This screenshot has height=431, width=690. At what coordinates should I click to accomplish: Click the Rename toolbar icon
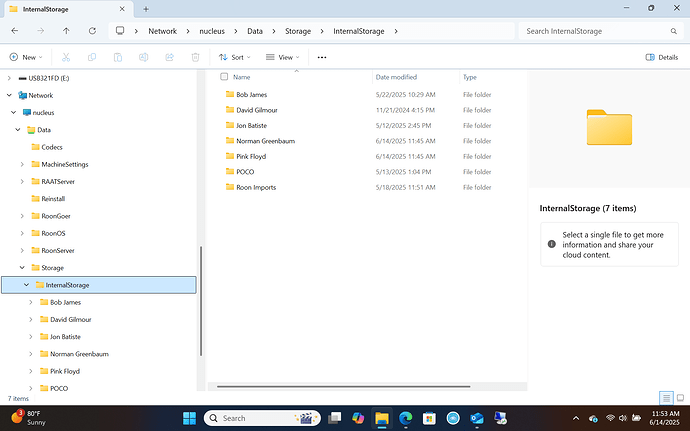143,57
